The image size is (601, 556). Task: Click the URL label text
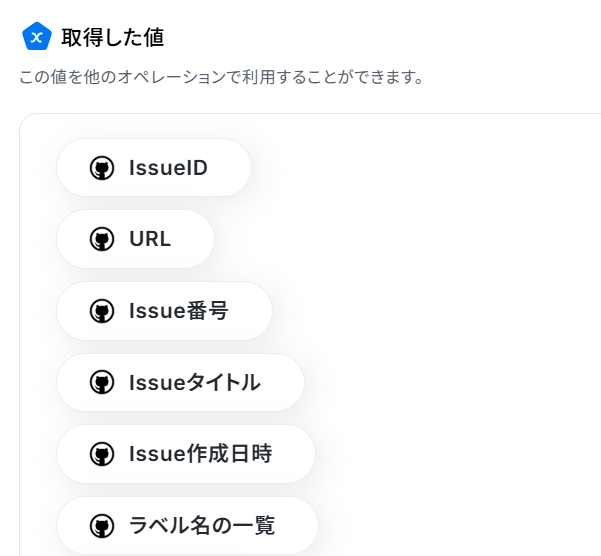pos(150,239)
